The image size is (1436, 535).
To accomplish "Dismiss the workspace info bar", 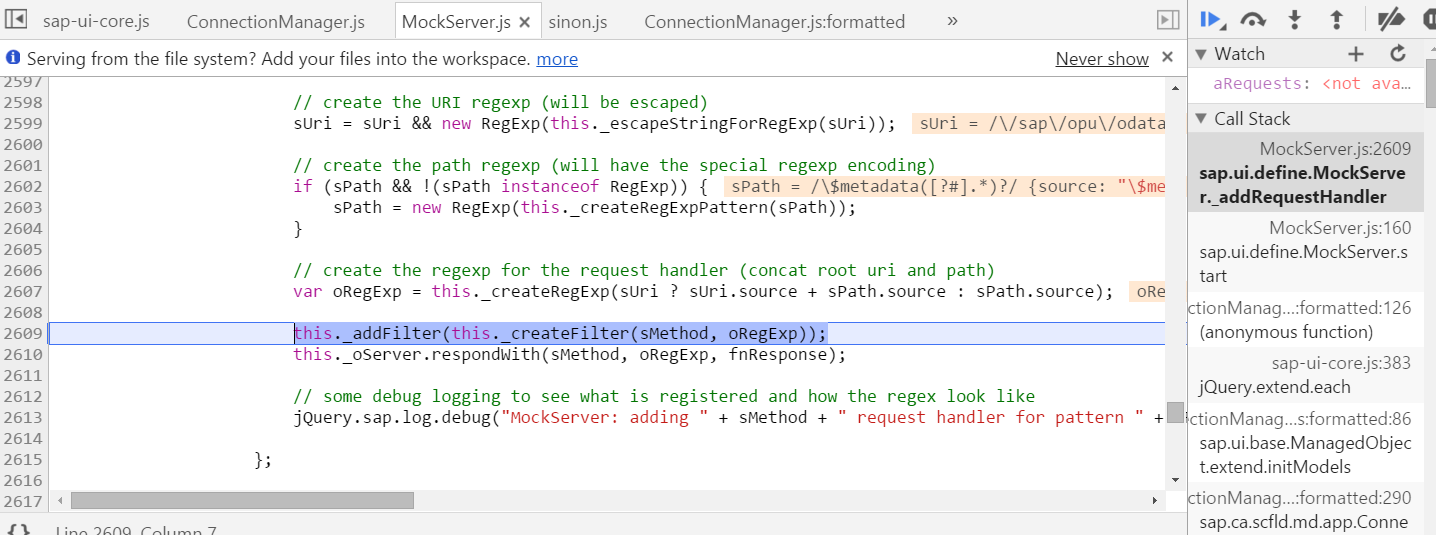I will click(1167, 58).
